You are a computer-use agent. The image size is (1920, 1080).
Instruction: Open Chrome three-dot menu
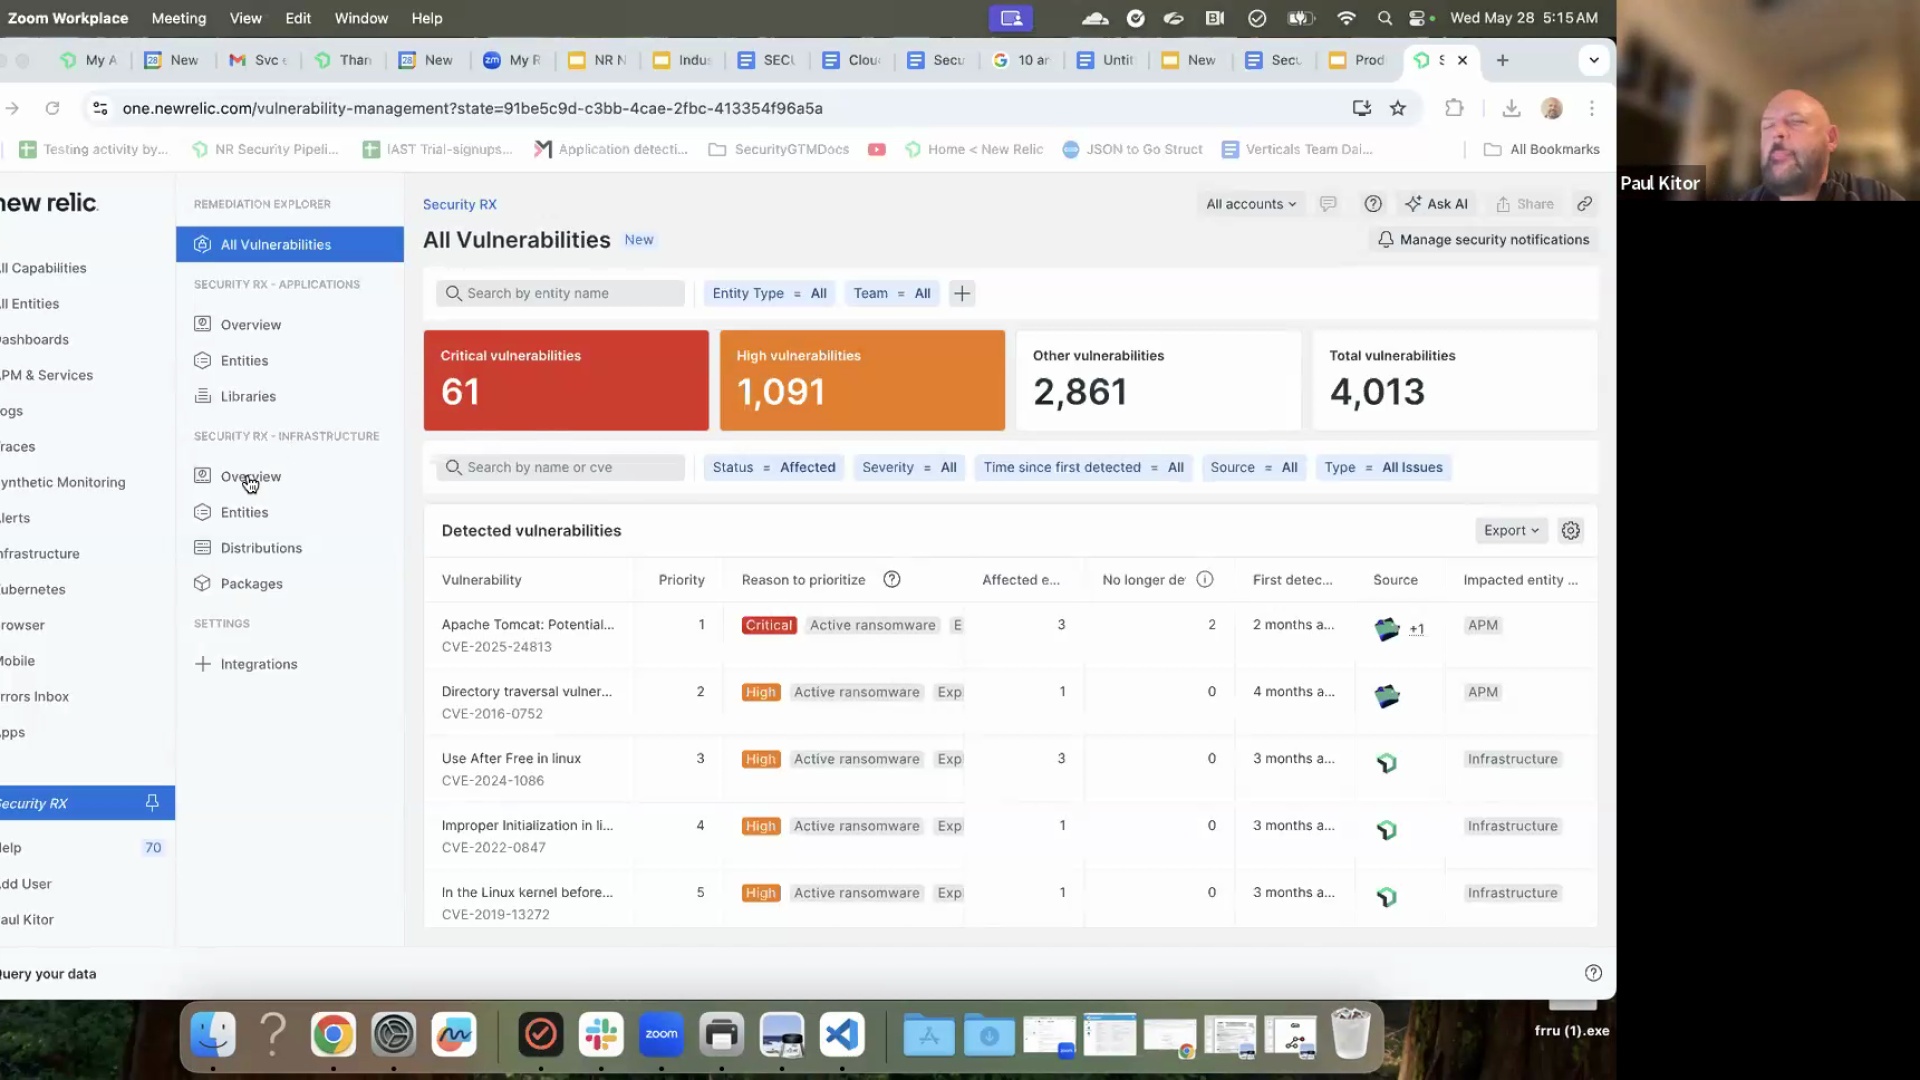pos(1592,108)
